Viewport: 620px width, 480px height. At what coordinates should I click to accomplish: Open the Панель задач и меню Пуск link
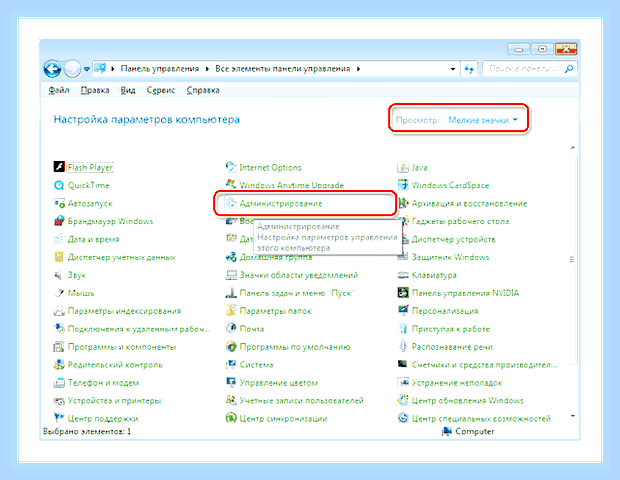297,293
